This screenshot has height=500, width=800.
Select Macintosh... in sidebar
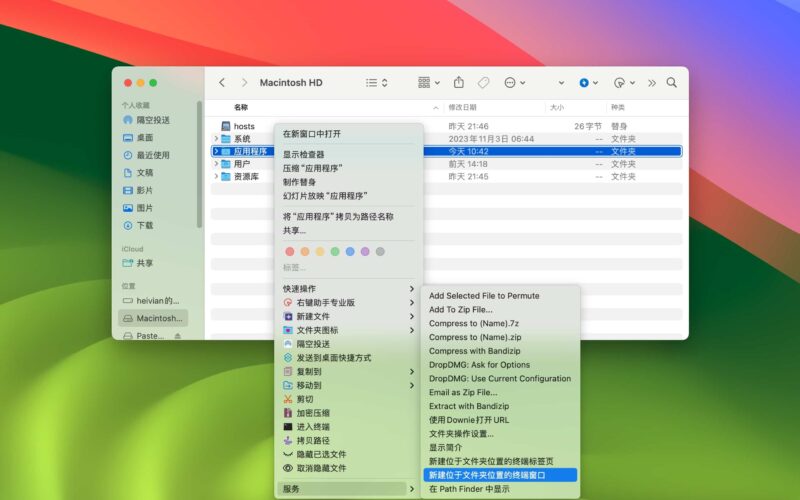point(153,318)
